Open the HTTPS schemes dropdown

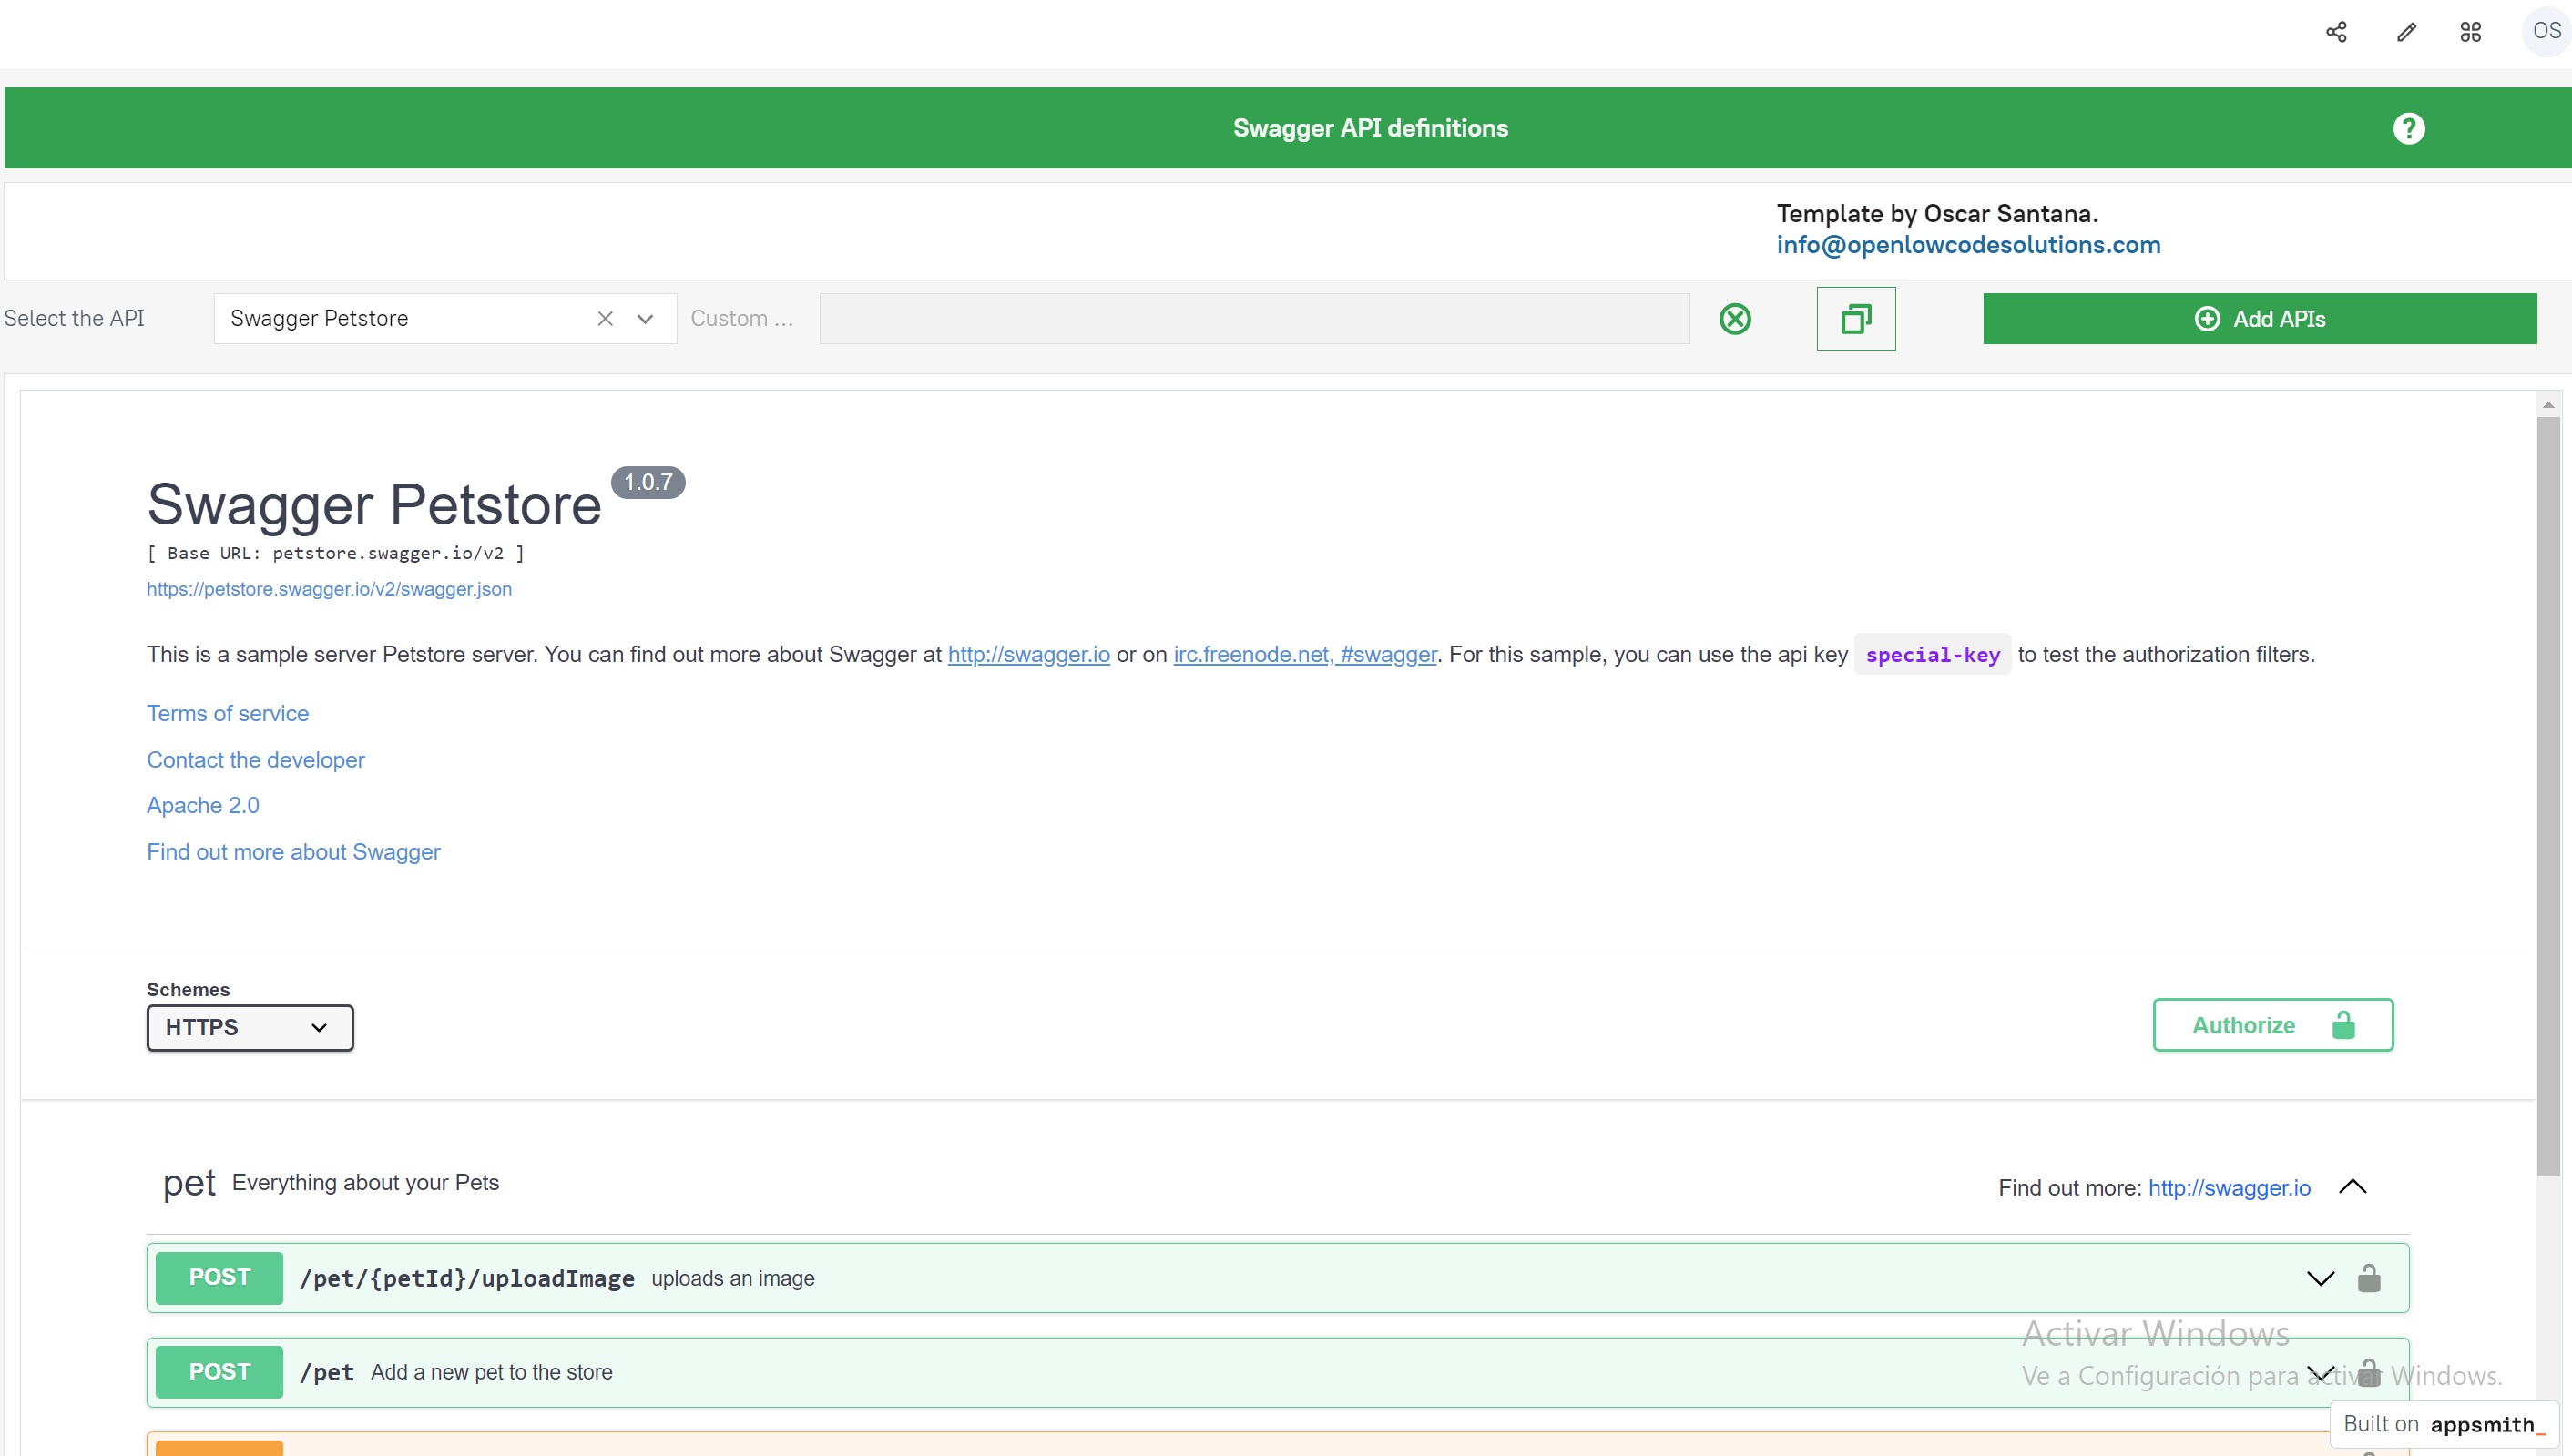tap(250, 1027)
